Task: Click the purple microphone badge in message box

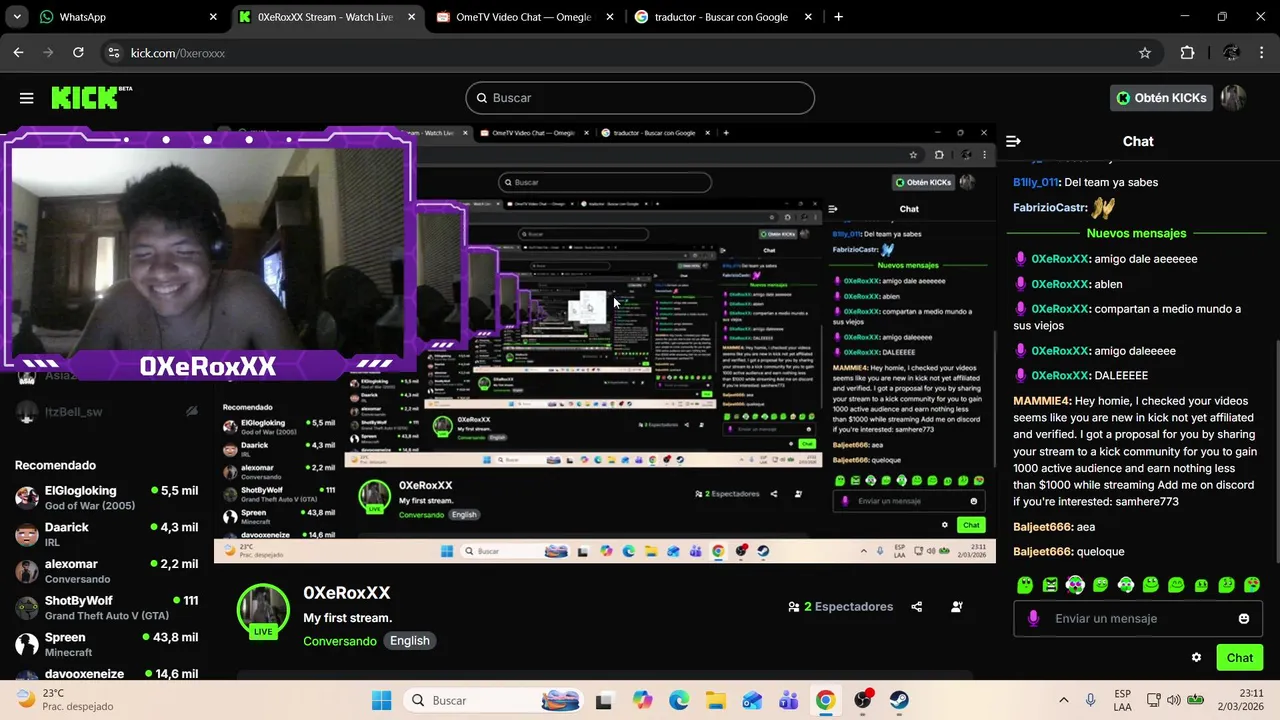Action: coord(1034,619)
